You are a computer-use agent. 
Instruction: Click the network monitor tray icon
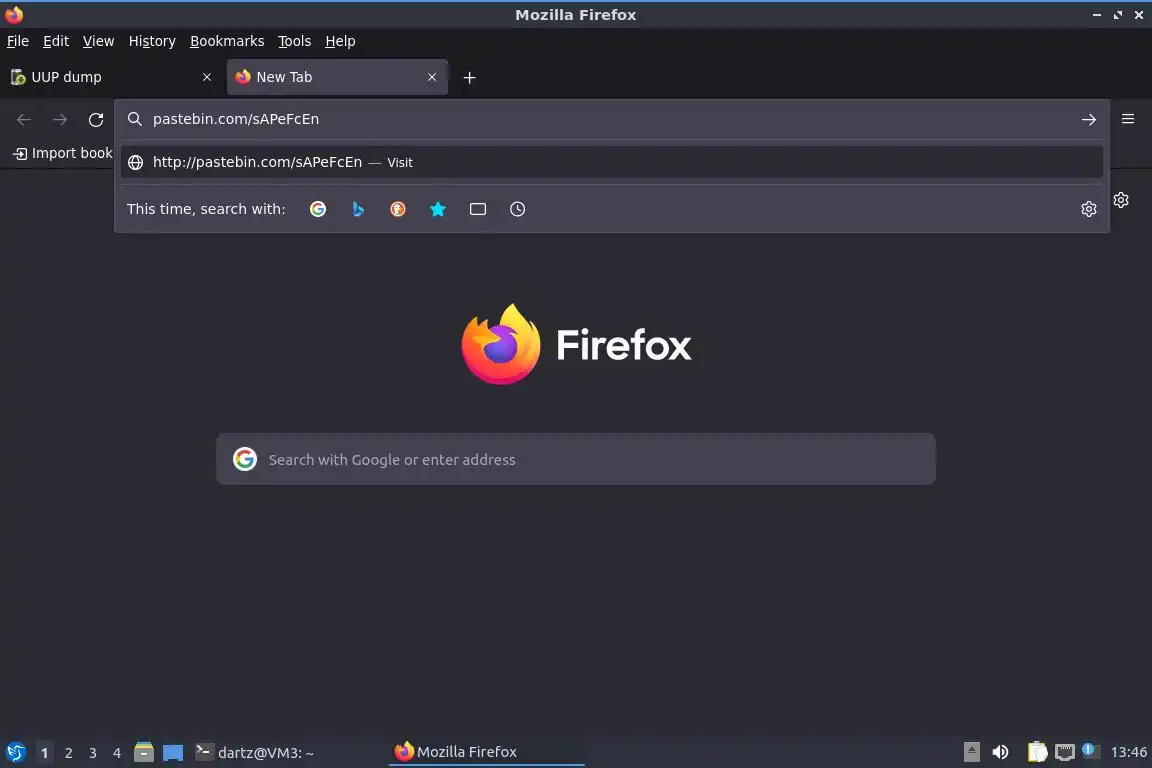coord(1065,752)
